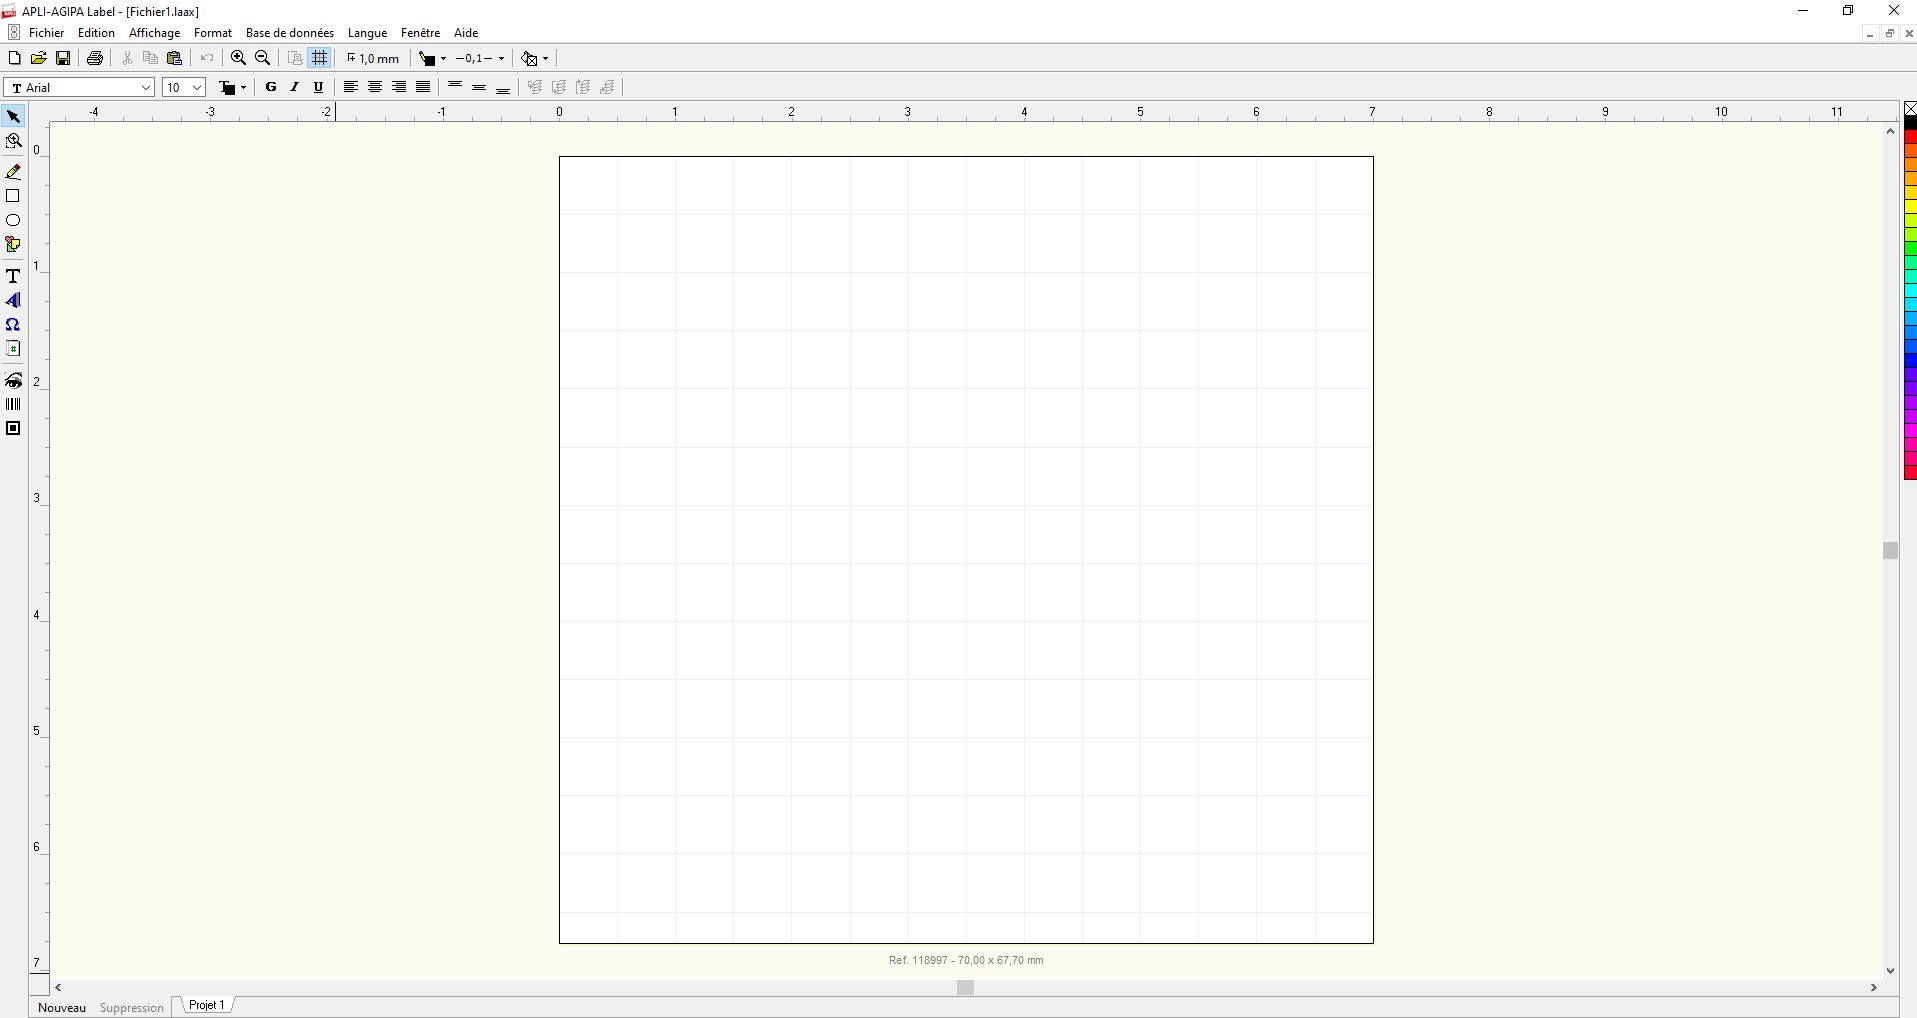
Task: Expand the line thickness 0,1 dropdown
Action: pyautogui.click(x=501, y=58)
